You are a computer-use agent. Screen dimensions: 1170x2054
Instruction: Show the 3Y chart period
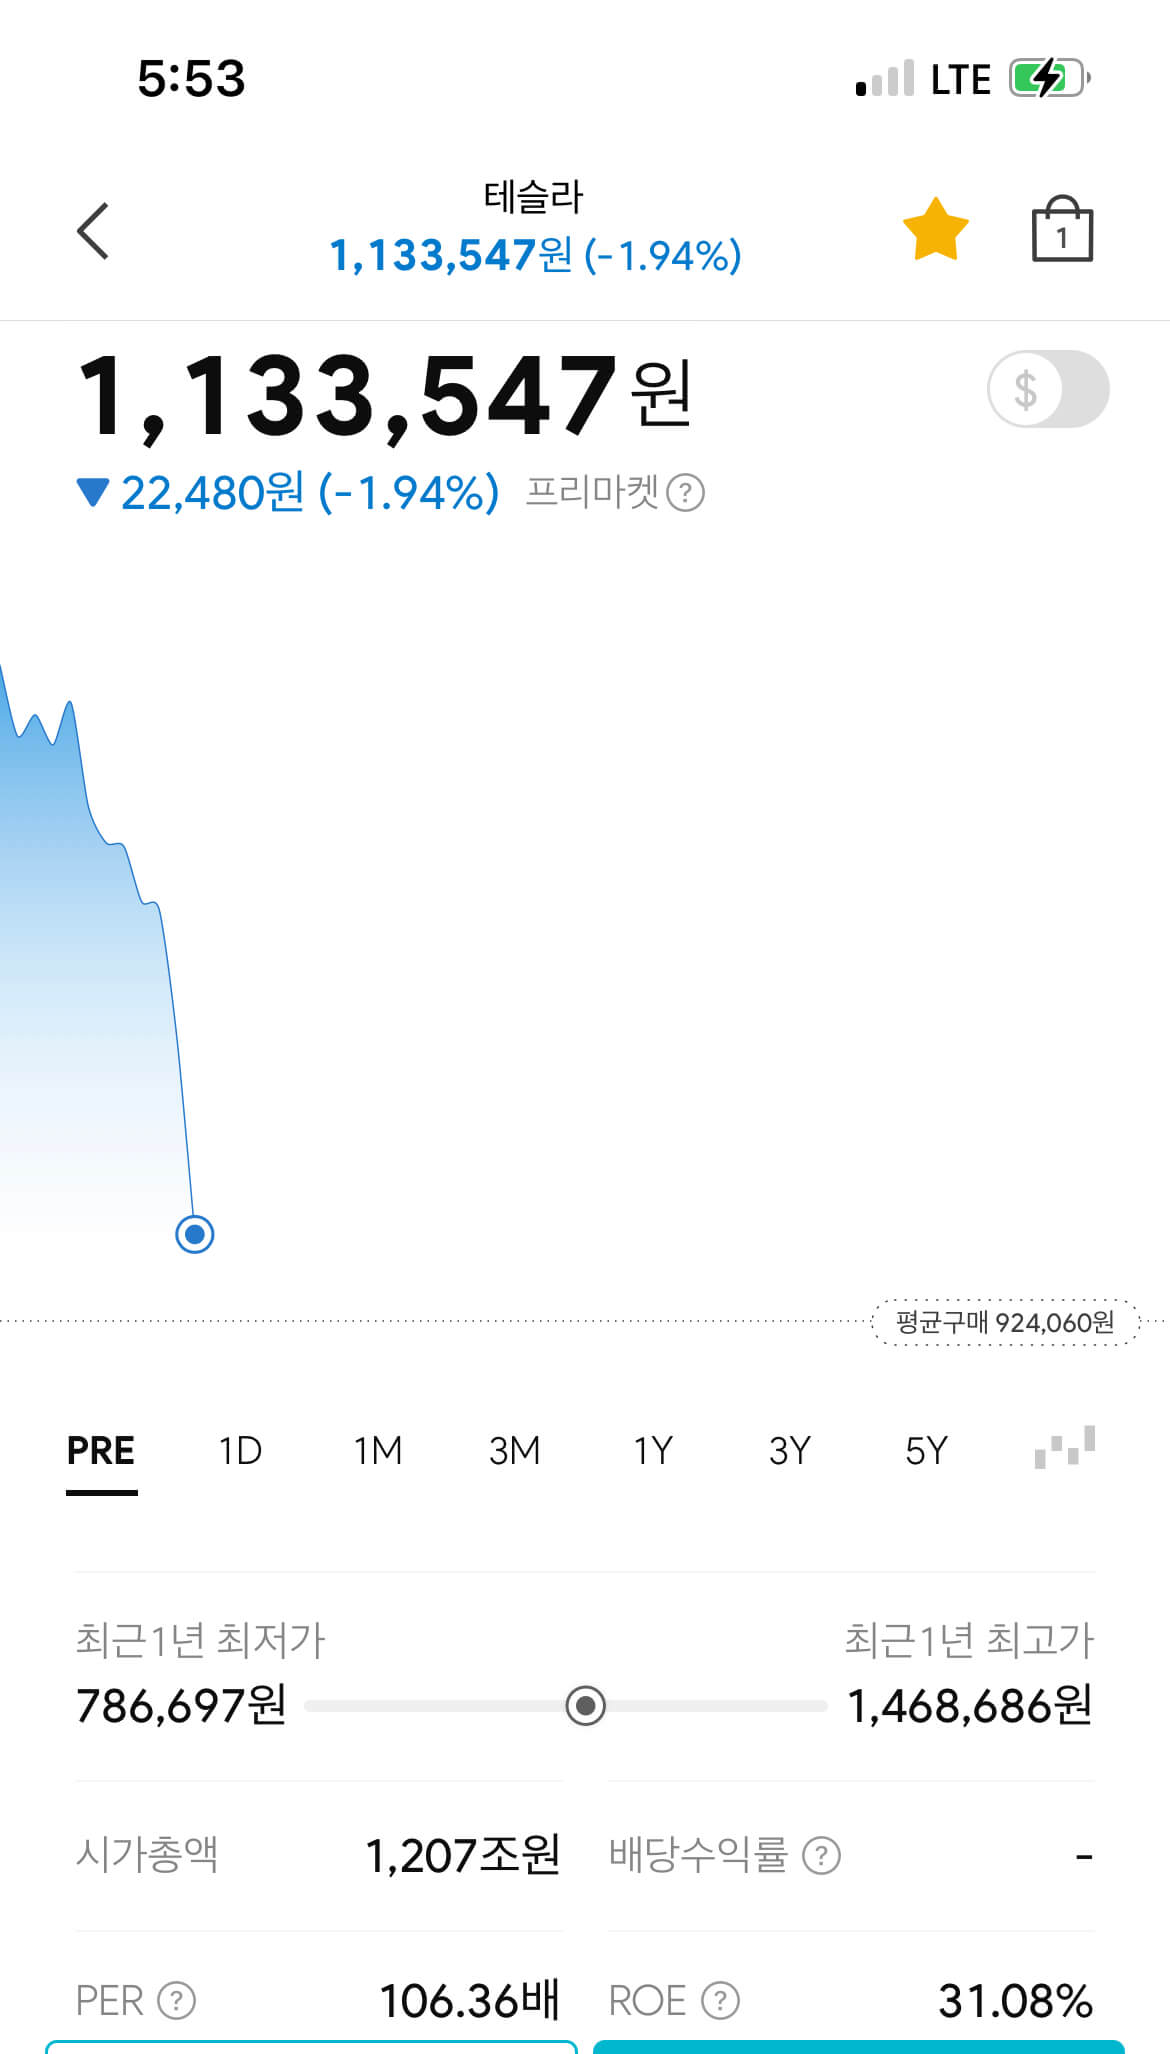coord(789,1450)
